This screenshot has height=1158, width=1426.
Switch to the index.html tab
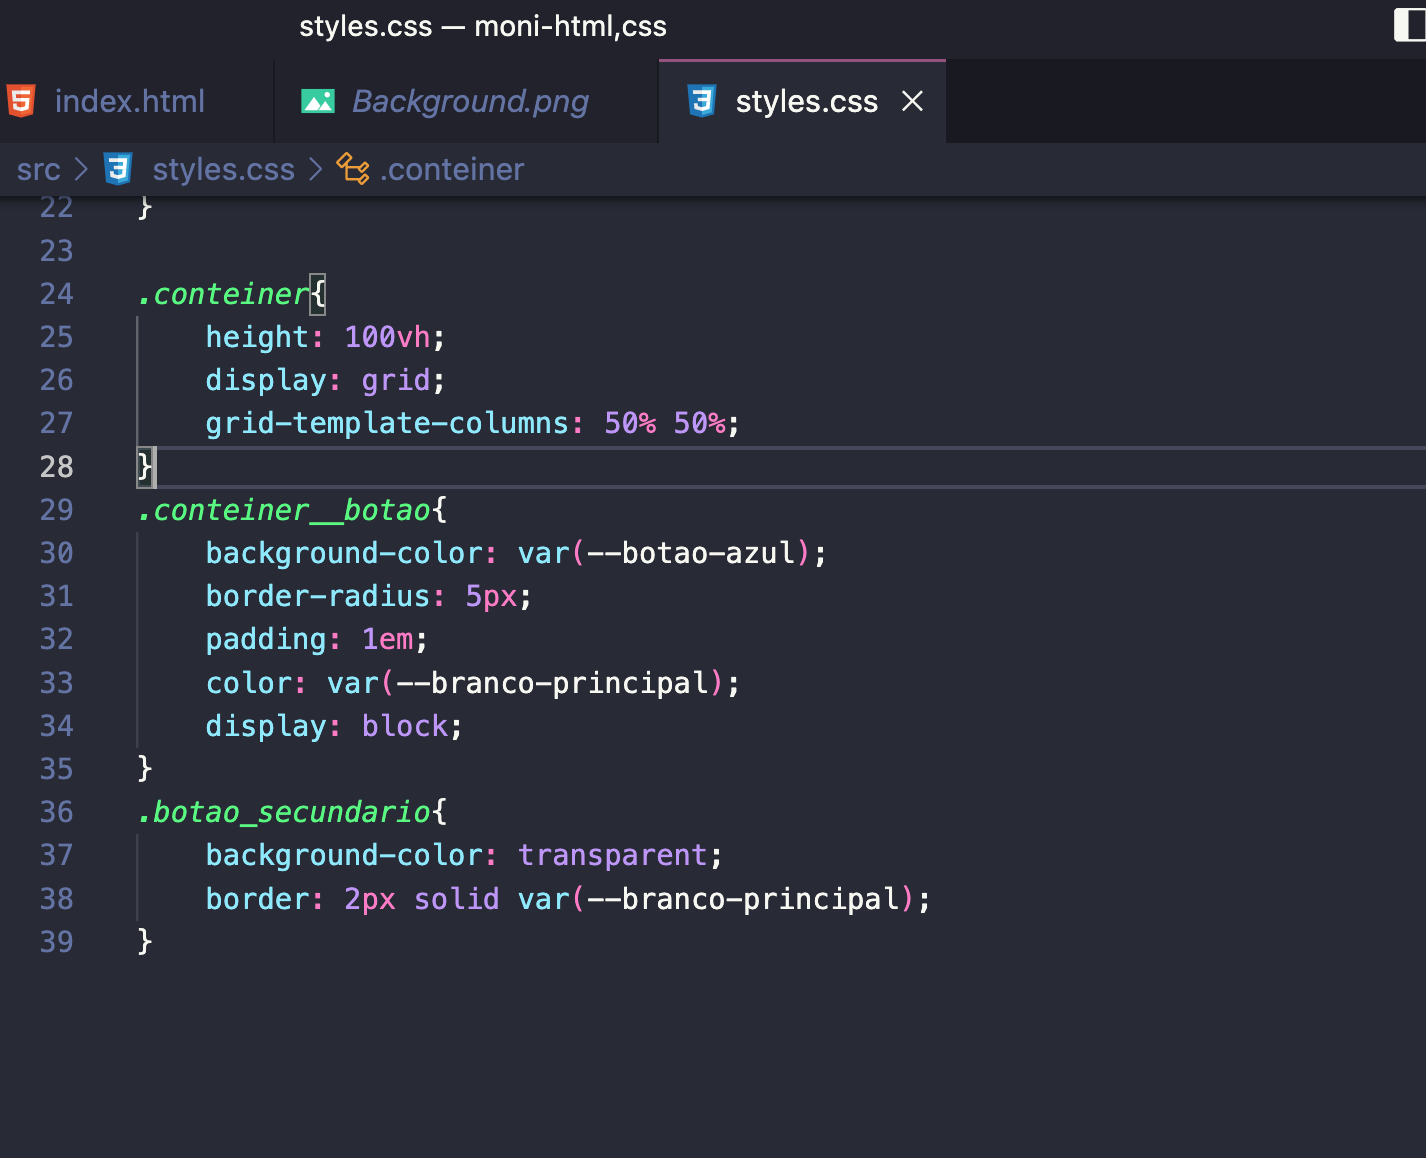click(130, 101)
